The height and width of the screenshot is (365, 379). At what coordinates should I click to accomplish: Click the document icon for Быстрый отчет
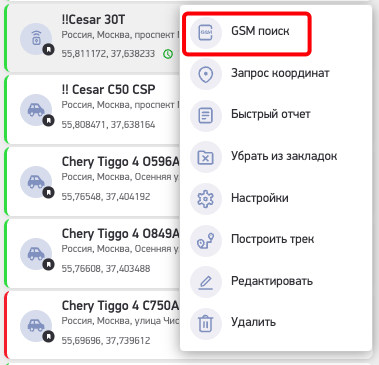(x=206, y=116)
